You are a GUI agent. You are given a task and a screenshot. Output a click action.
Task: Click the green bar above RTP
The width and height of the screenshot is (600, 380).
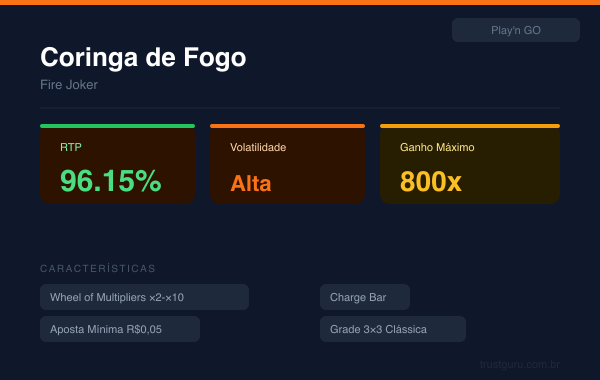(x=117, y=126)
